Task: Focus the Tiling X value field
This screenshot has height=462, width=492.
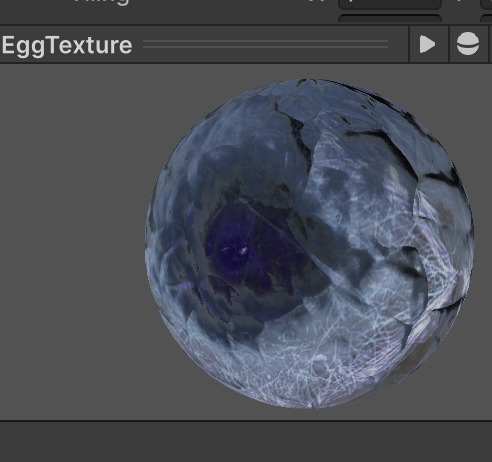Action: point(390,4)
